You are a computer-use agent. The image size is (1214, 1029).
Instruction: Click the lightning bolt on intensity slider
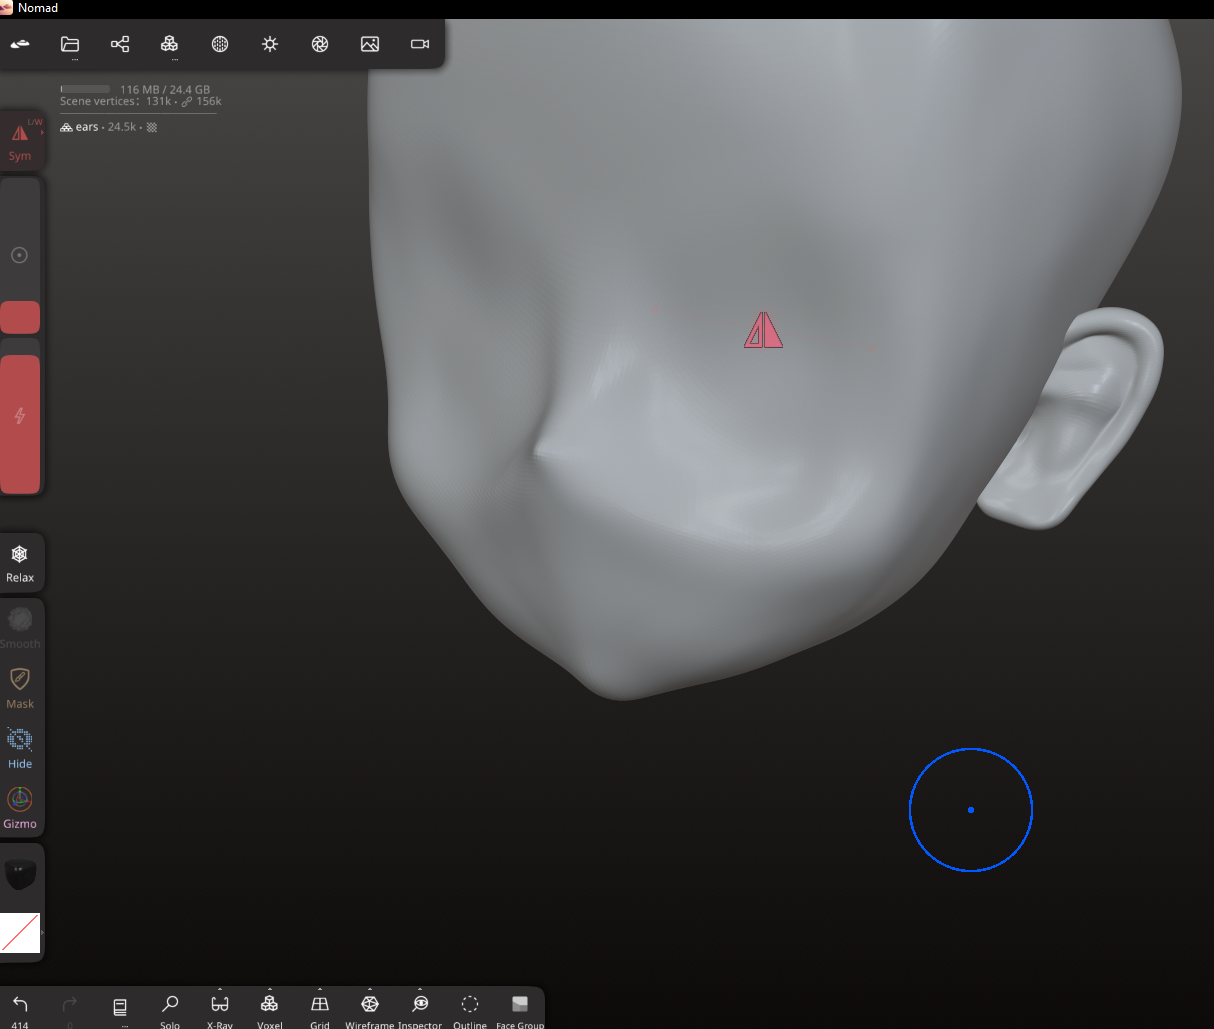(x=20, y=416)
